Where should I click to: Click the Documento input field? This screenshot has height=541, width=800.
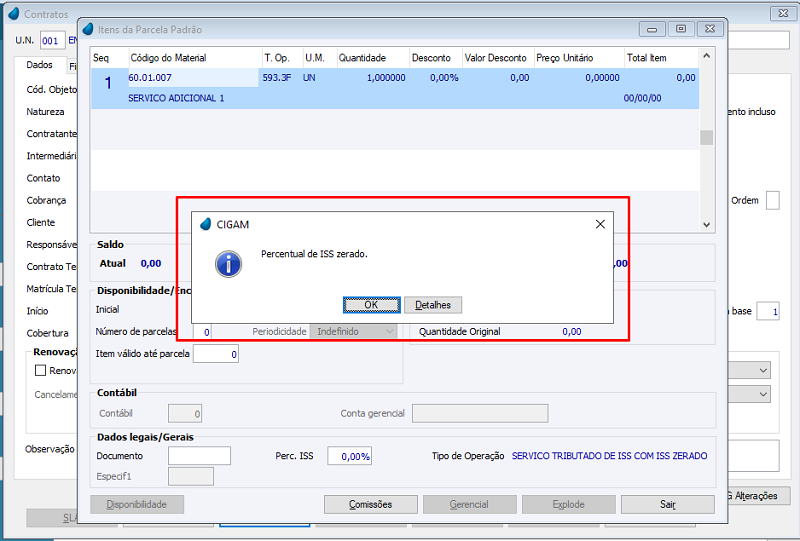199,456
